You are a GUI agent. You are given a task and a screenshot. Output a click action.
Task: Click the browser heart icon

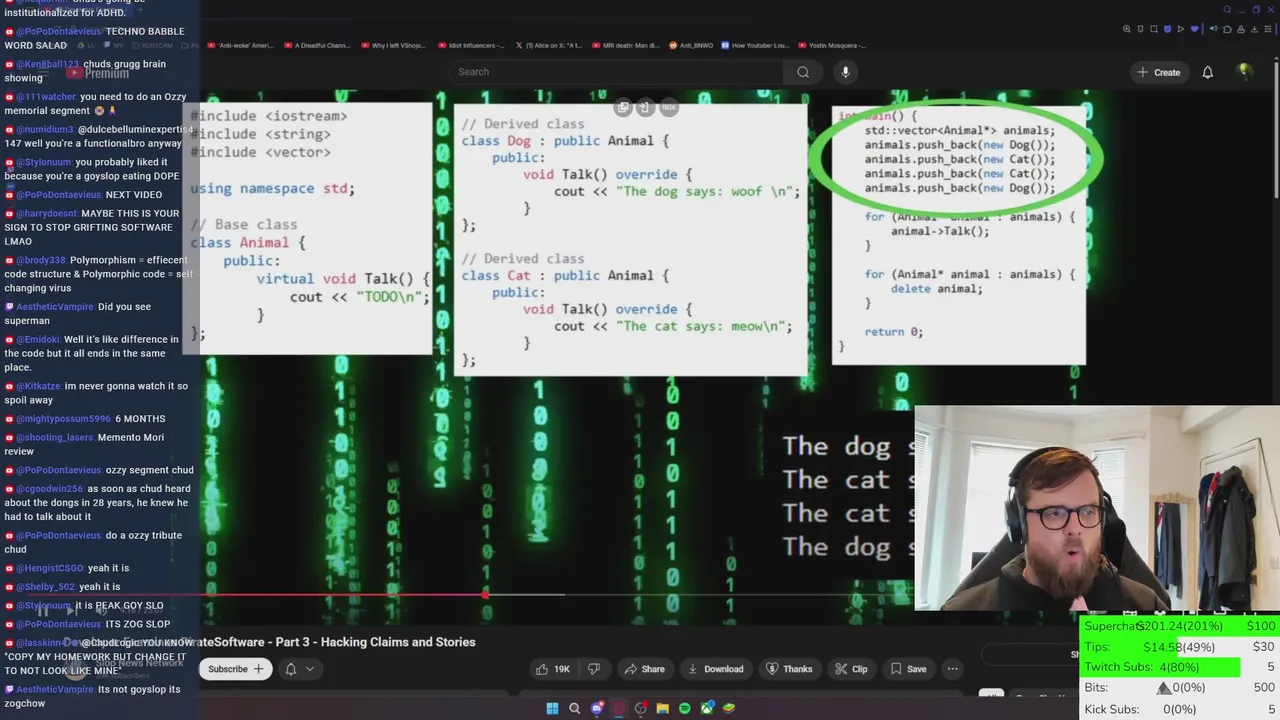[x=1193, y=29]
